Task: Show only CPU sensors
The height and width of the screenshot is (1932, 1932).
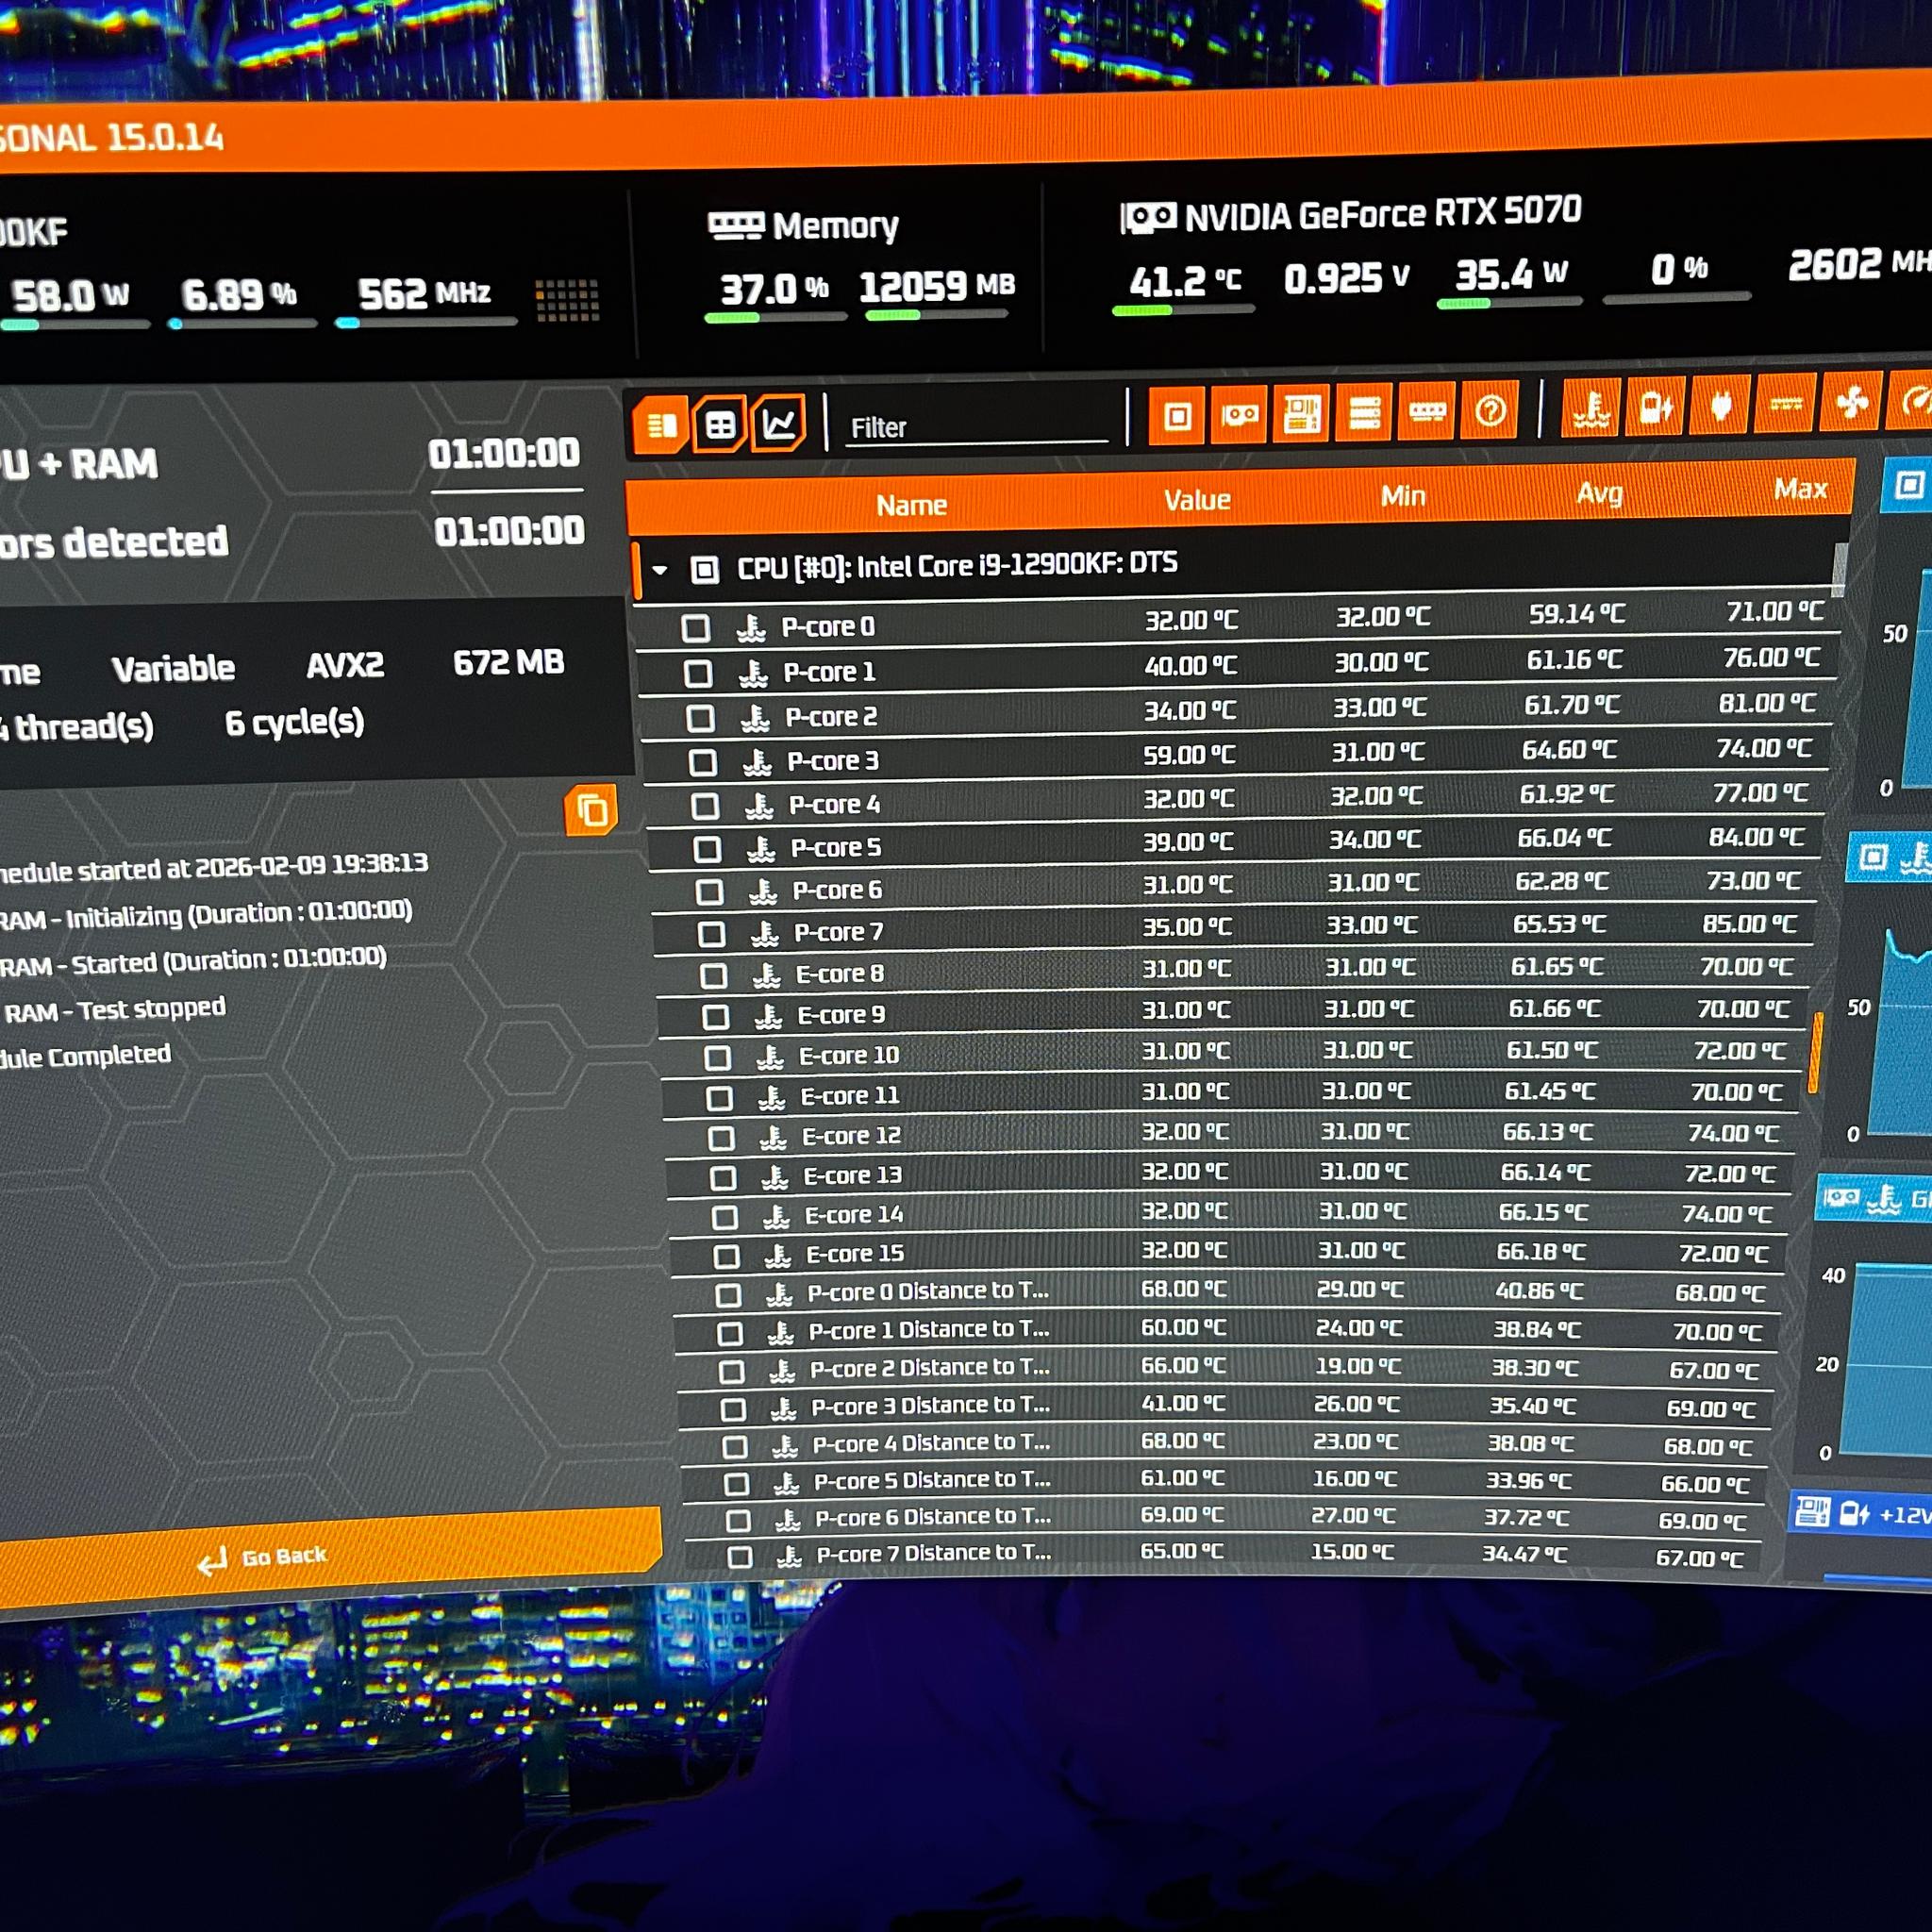Action: (x=1177, y=415)
